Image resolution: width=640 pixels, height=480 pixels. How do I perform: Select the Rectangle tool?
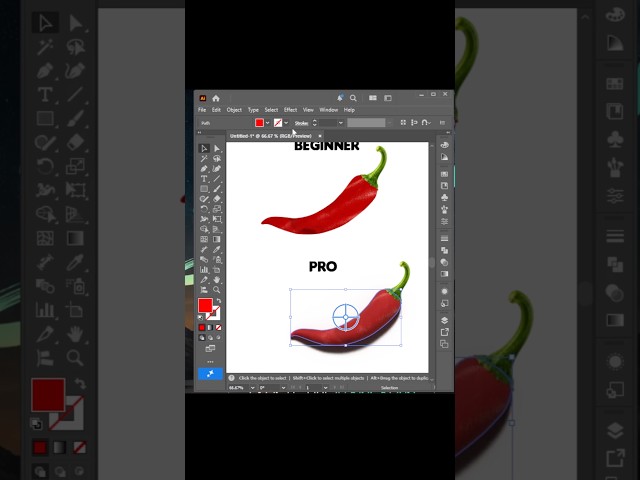(204, 189)
